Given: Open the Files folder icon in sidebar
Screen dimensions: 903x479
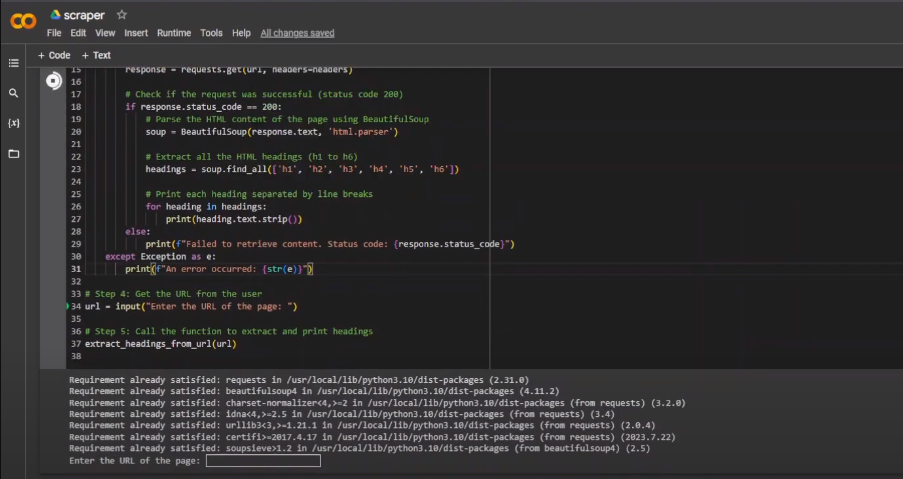Looking at the screenshot, I should point(13,154).
